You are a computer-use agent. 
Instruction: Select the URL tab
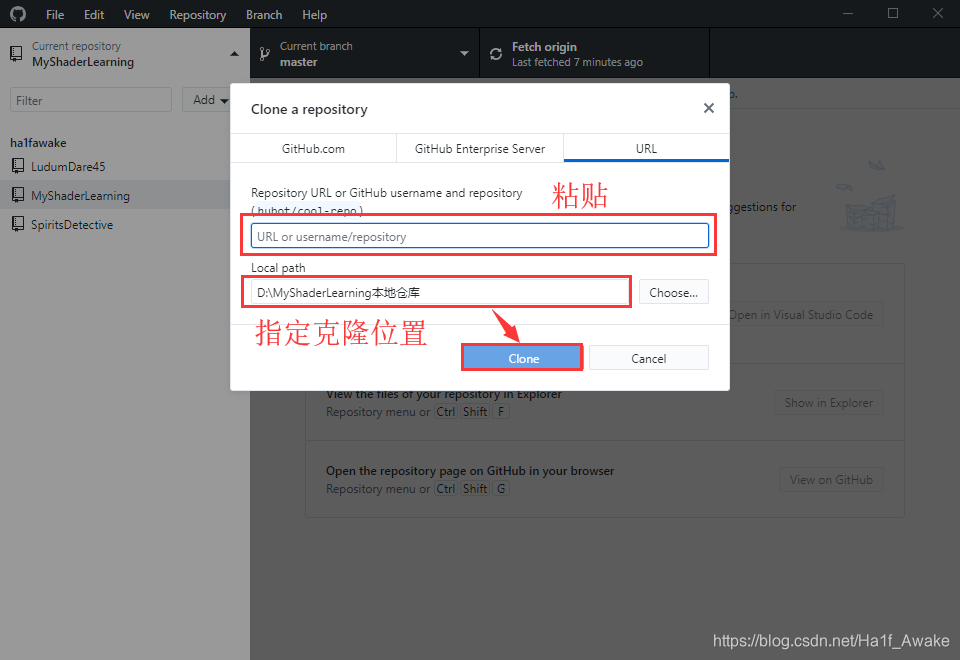click(646, 149)
